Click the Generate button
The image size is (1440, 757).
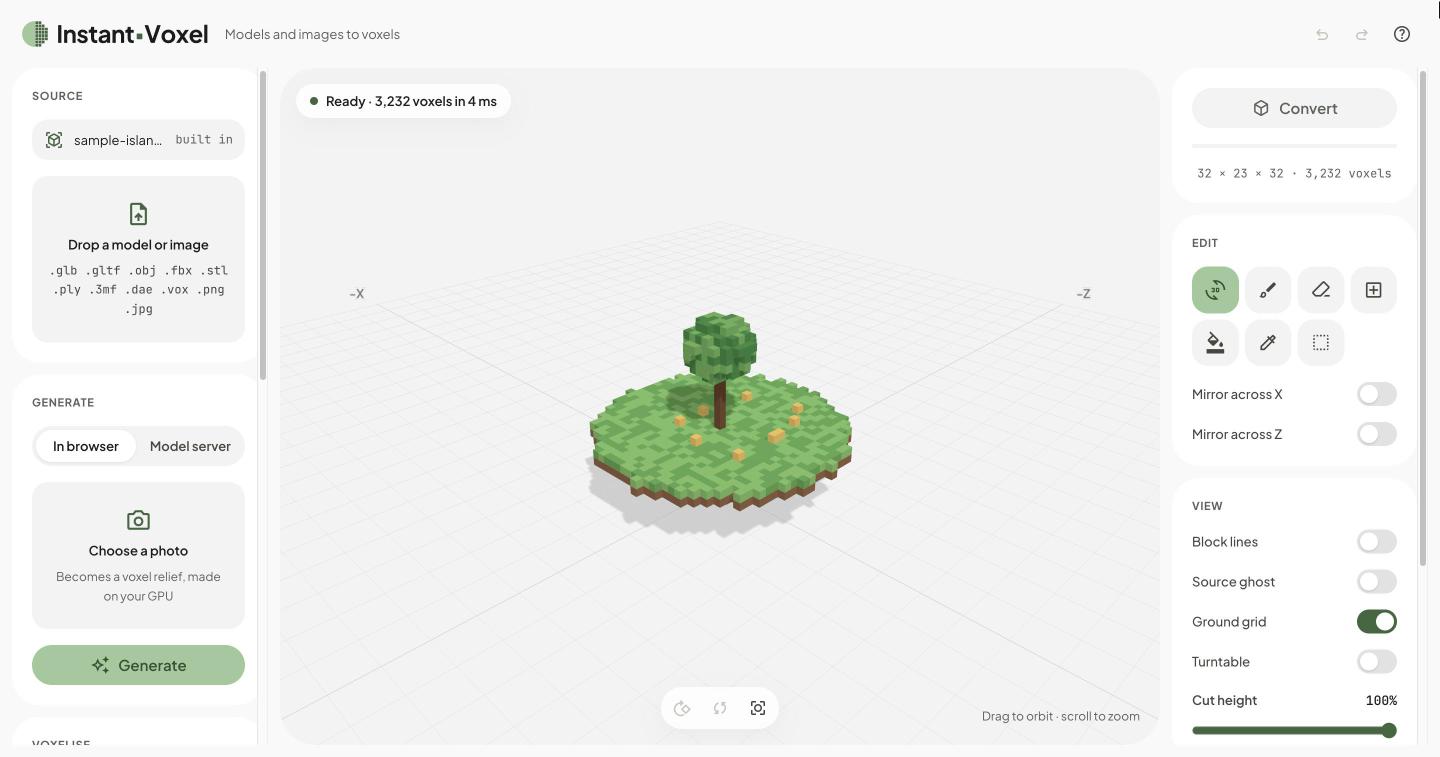point(138,665)
